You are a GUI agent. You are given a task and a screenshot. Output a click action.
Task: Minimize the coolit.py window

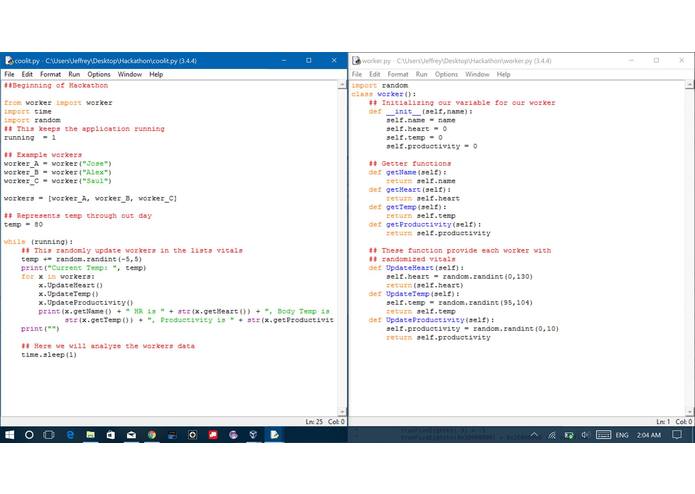[x=284, y=60]
